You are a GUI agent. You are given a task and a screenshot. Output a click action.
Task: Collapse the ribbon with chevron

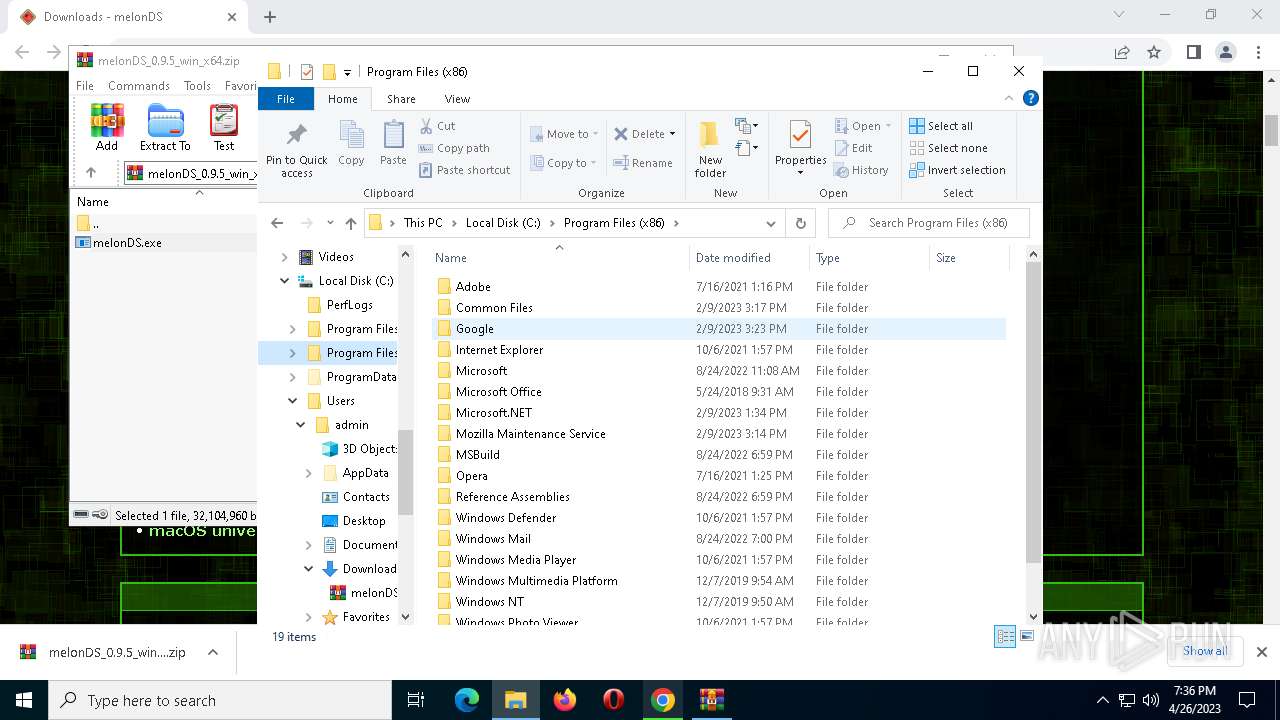coord(1009,98)
